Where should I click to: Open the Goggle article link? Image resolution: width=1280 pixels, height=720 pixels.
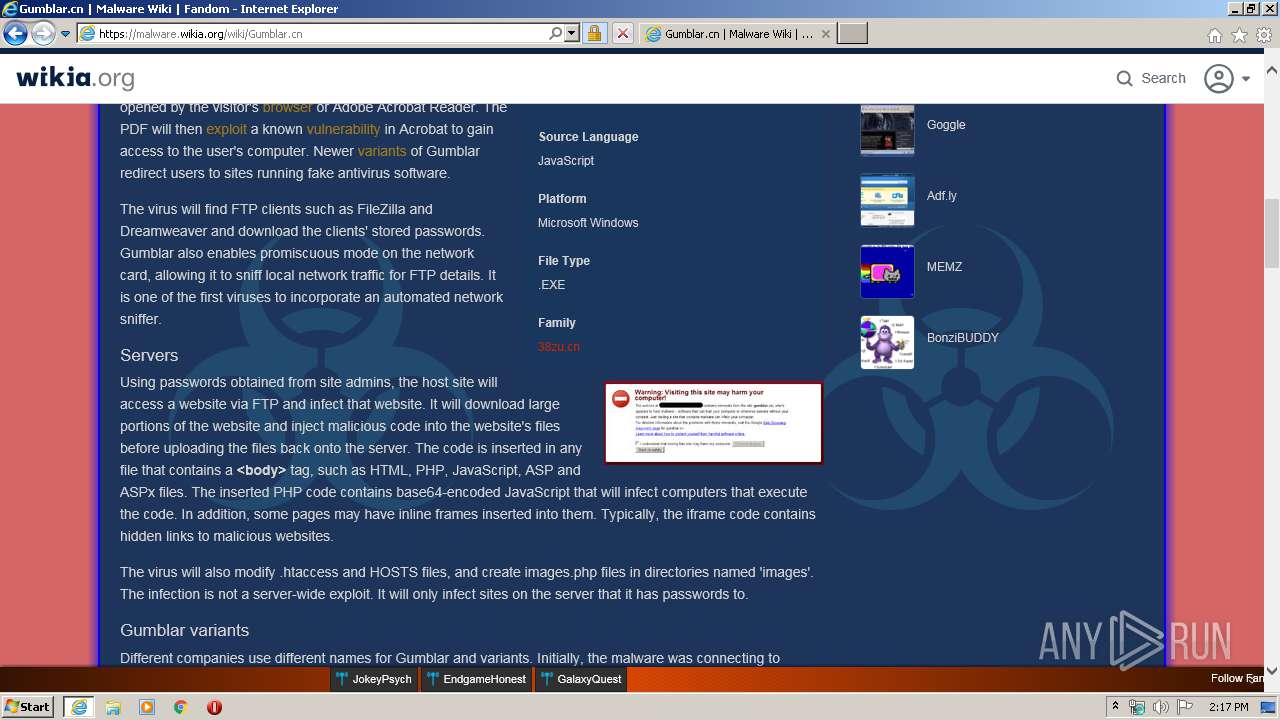946,125
